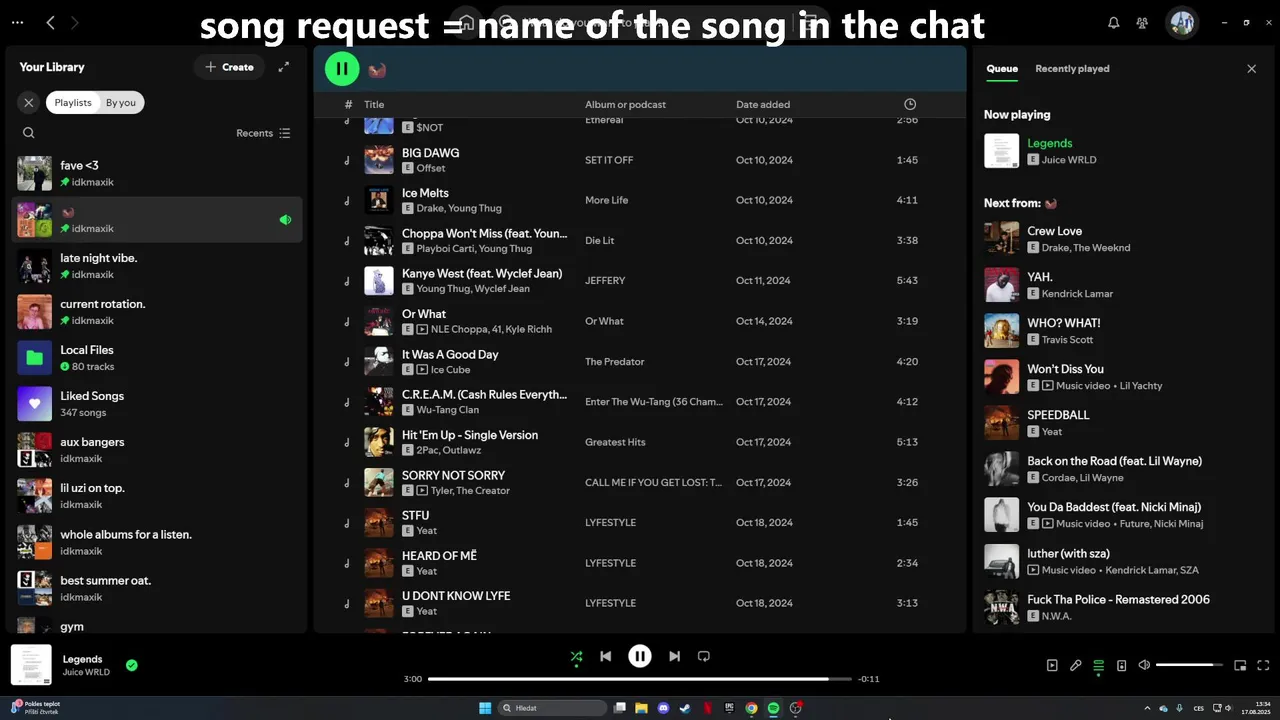Image resolution: width=1280 pixels, height=720 pixels.
Task: Enter full screen mode icon
Action: [x=1263, y=665]
